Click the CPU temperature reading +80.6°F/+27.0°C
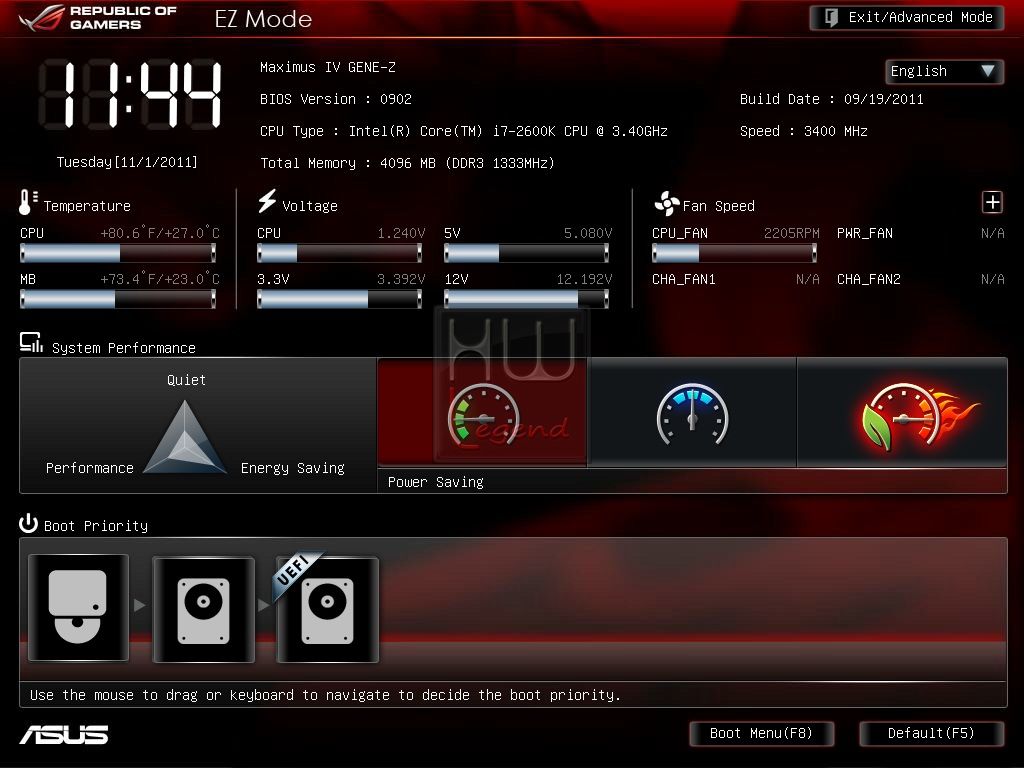The image size is (1024, 768). click(x=160, y=233)
